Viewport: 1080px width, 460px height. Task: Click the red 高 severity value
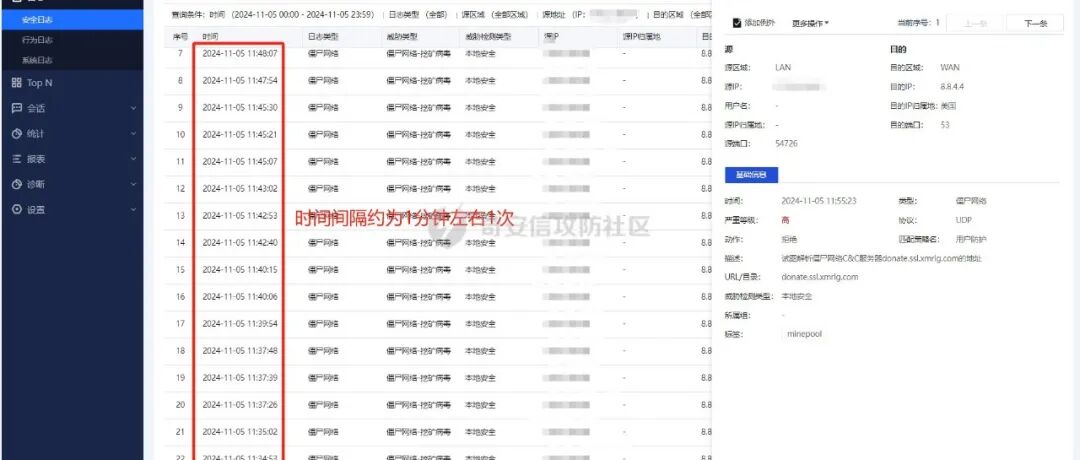point(785,220)
